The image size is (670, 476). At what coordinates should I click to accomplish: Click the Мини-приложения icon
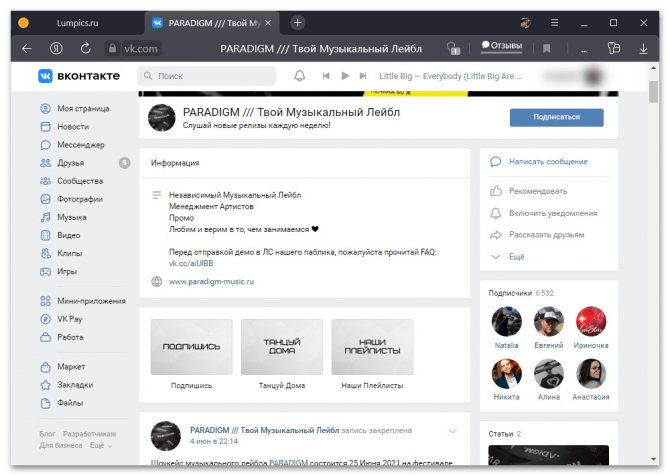45,301
